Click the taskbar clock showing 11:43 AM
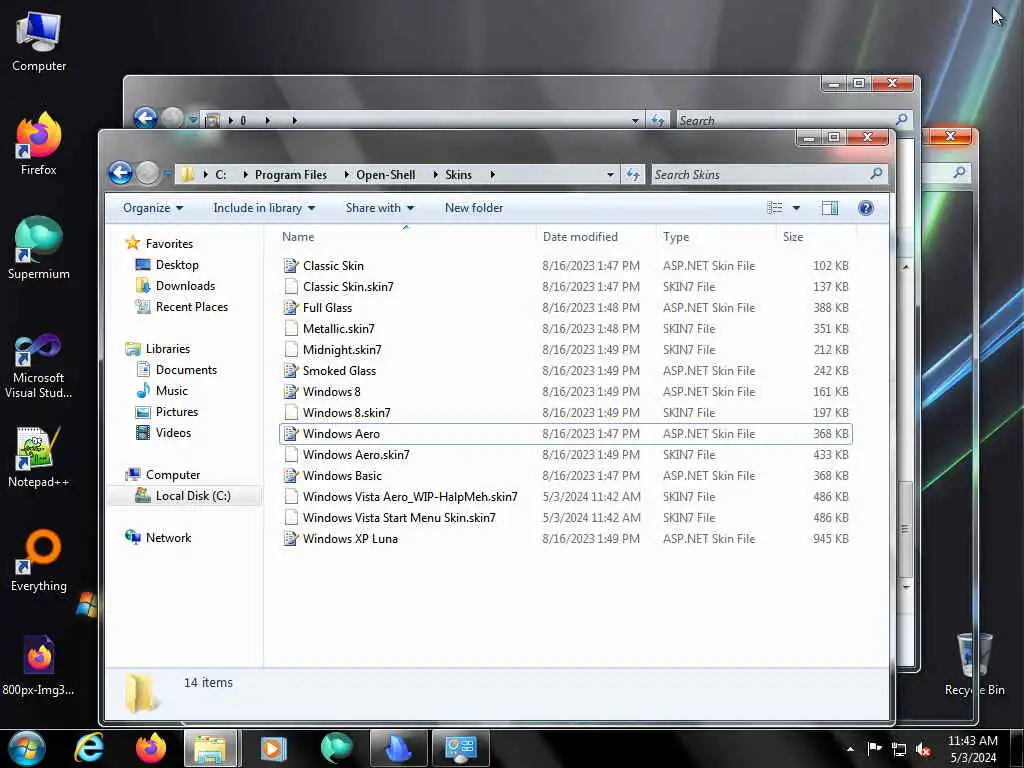This screenshot has height=768, width=1024. point(972,749)
